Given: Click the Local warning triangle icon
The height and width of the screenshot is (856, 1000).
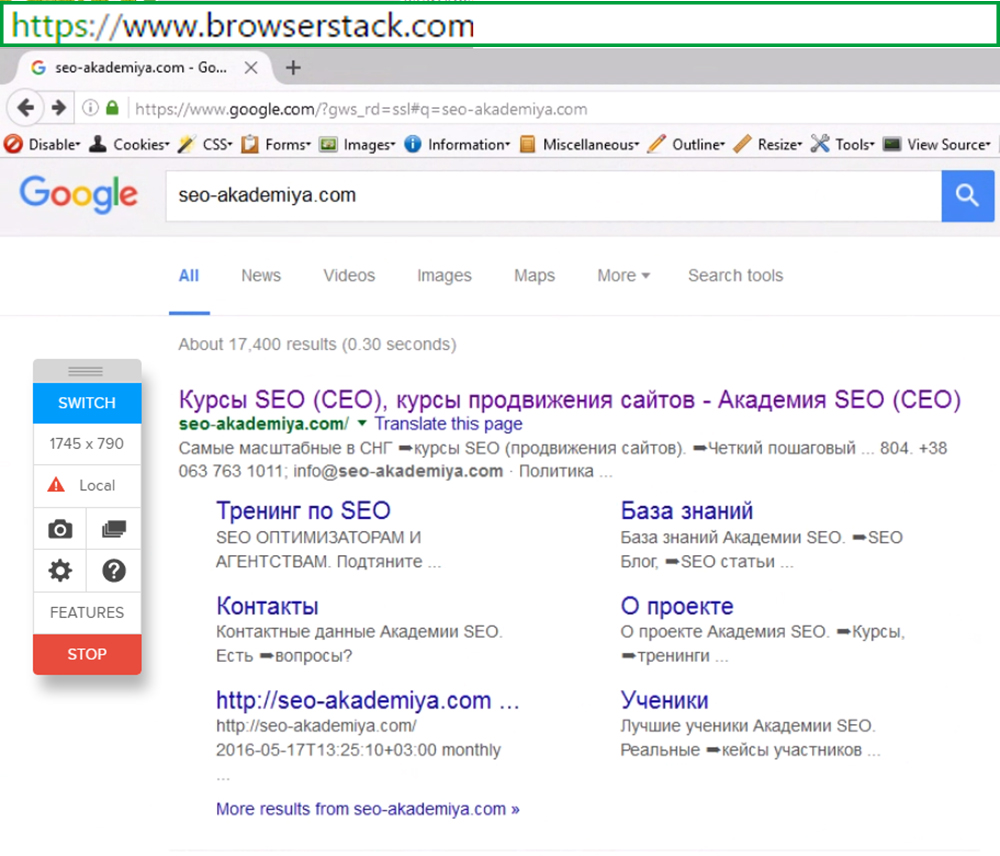Looking at the screenshot, I should click(x=56, y=485).
